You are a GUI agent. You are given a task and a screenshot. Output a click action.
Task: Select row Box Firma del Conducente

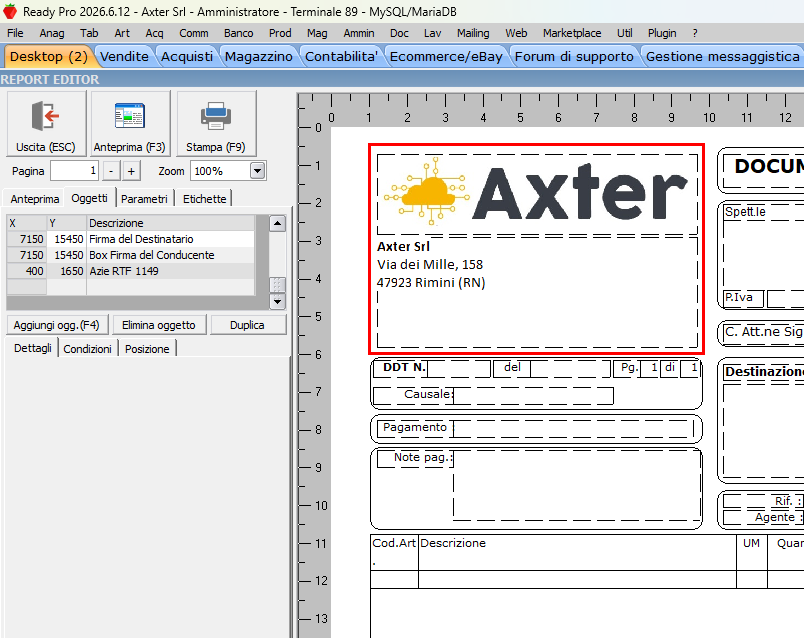coord(131,255)
